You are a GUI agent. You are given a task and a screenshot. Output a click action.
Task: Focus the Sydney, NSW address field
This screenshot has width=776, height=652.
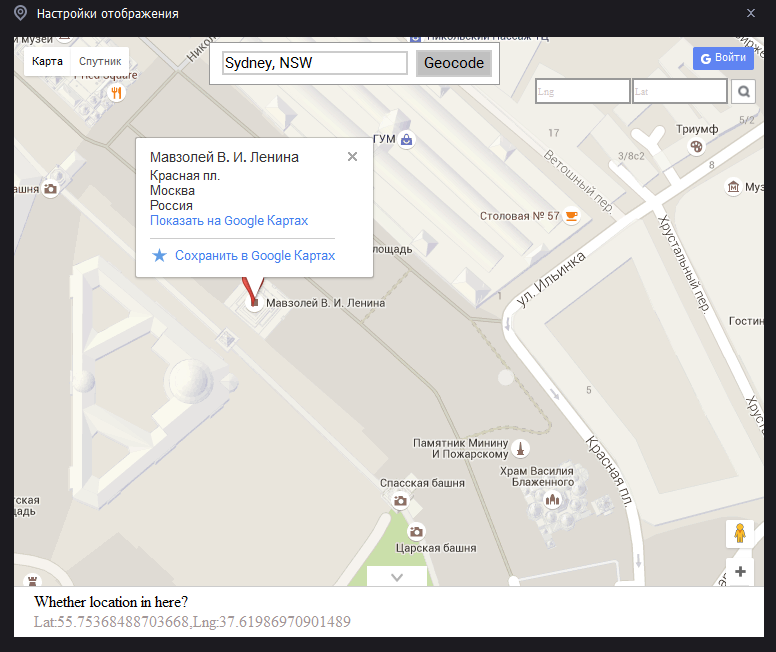click(x=315, y=63)
